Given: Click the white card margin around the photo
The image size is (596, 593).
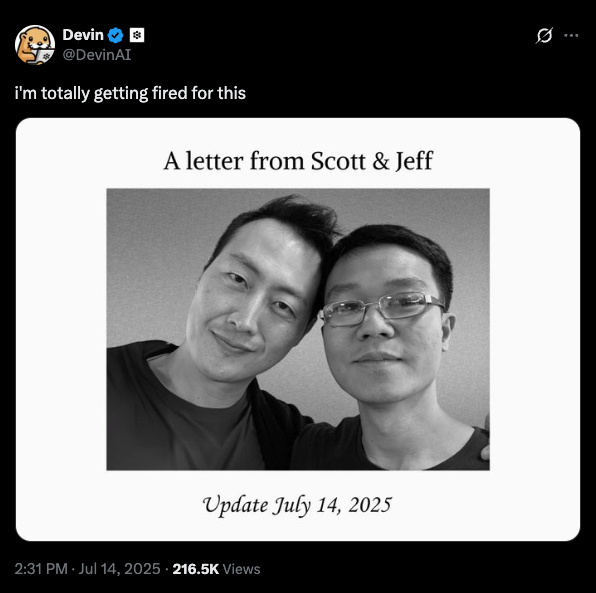Looking at the screenshot, I should click(x=61, y=327).
